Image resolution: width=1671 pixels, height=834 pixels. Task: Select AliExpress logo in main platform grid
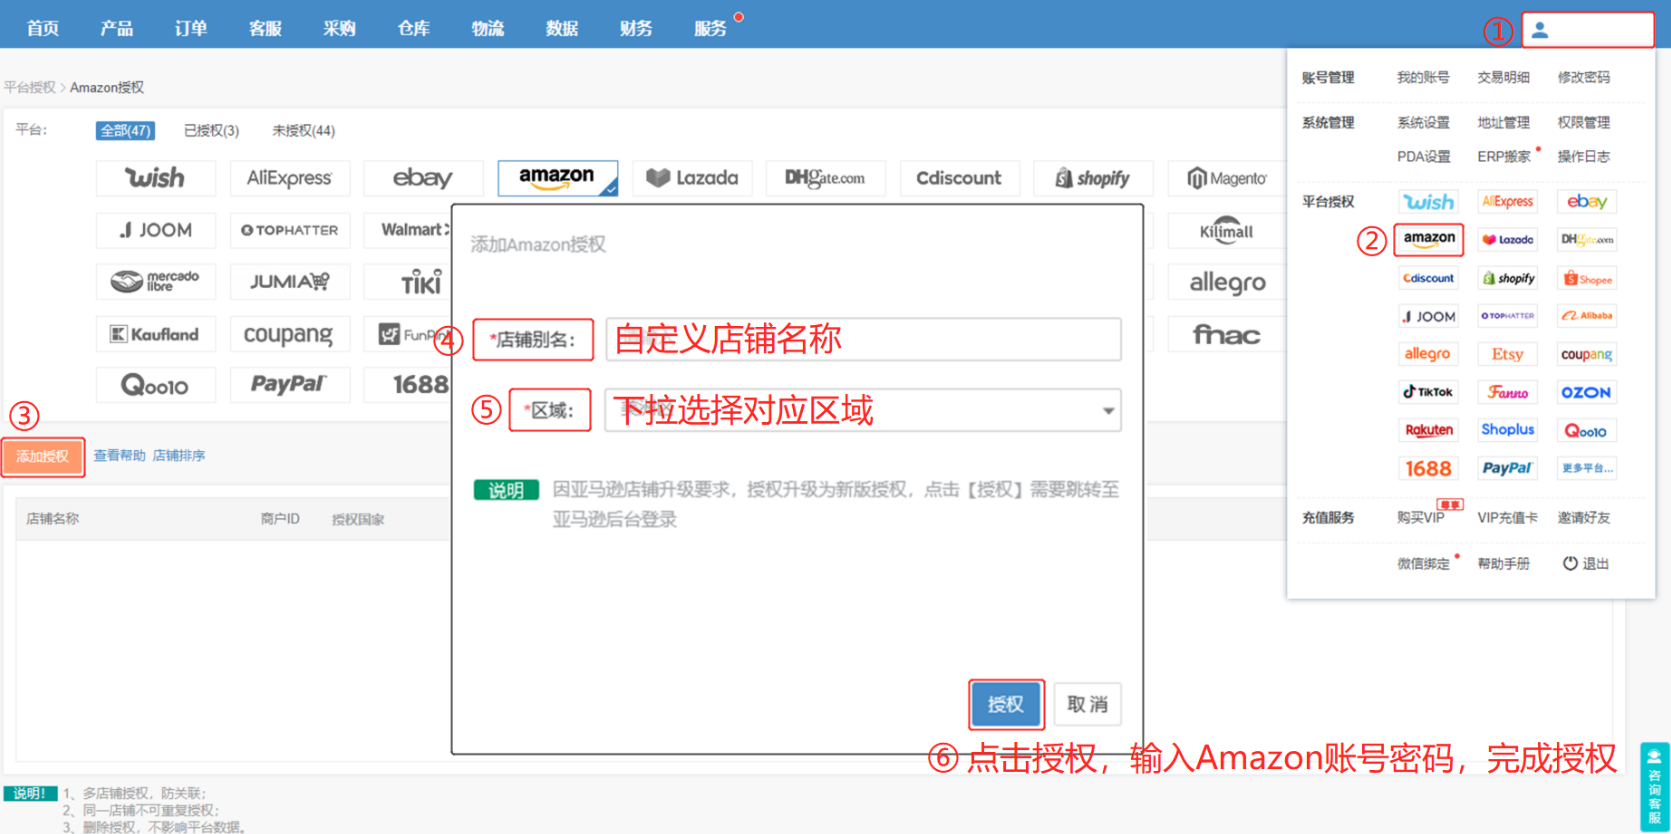coord(289,178)
